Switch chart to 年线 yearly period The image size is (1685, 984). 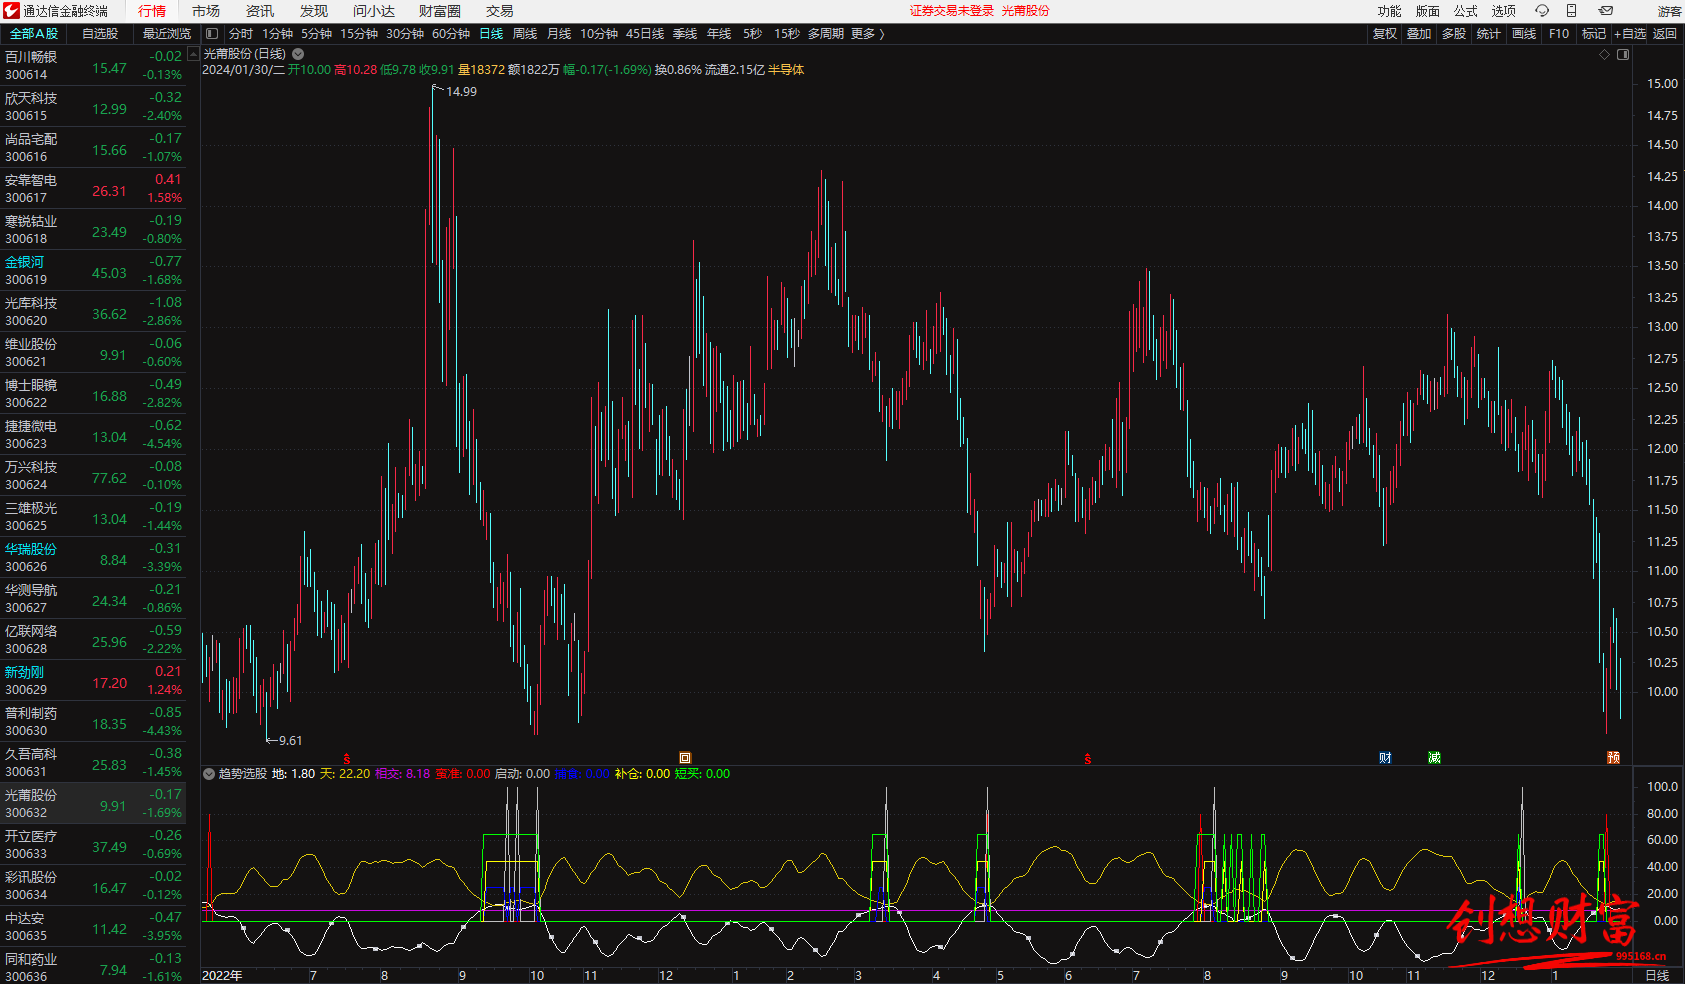(719, 34)
